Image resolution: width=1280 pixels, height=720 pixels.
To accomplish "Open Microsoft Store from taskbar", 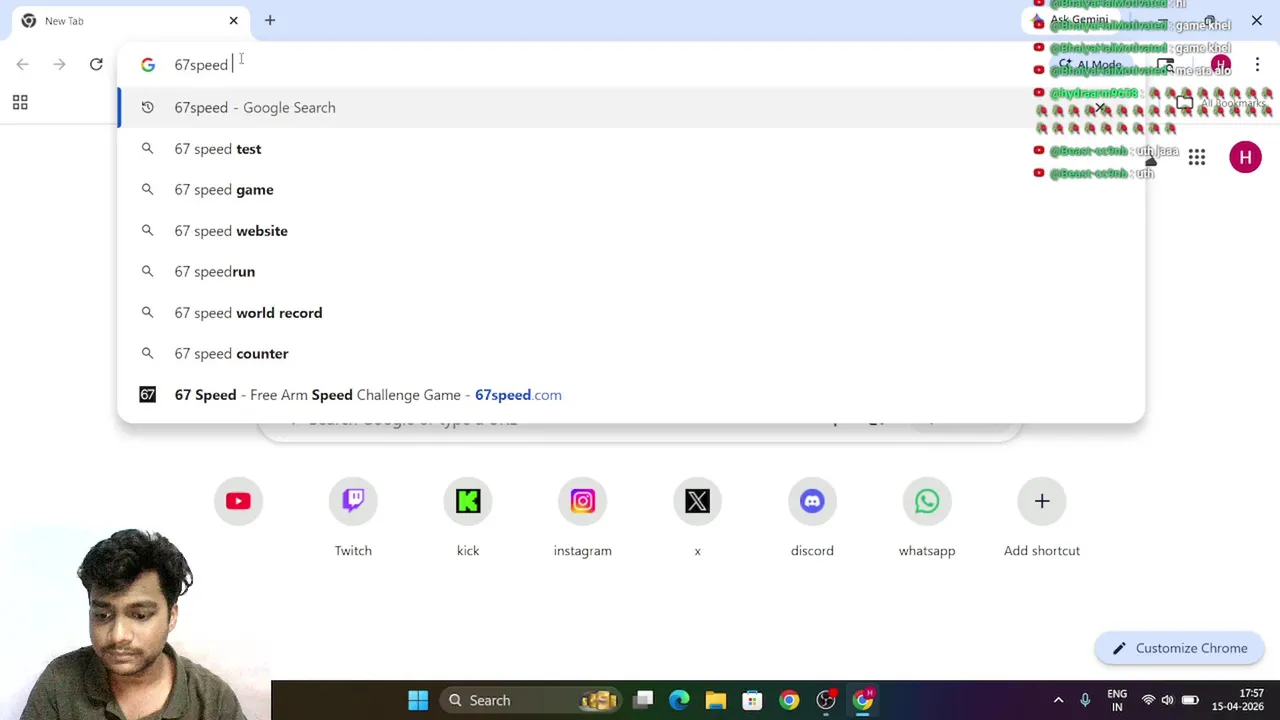I will [x=752, y=700].
